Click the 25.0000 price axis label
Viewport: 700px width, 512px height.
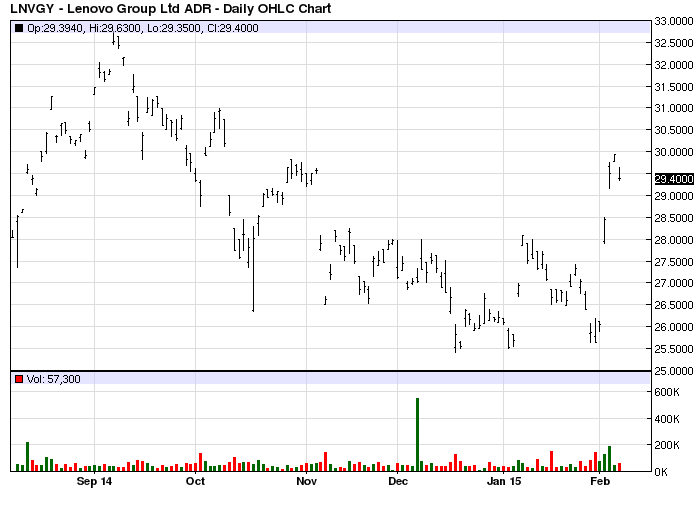point(673,371)
